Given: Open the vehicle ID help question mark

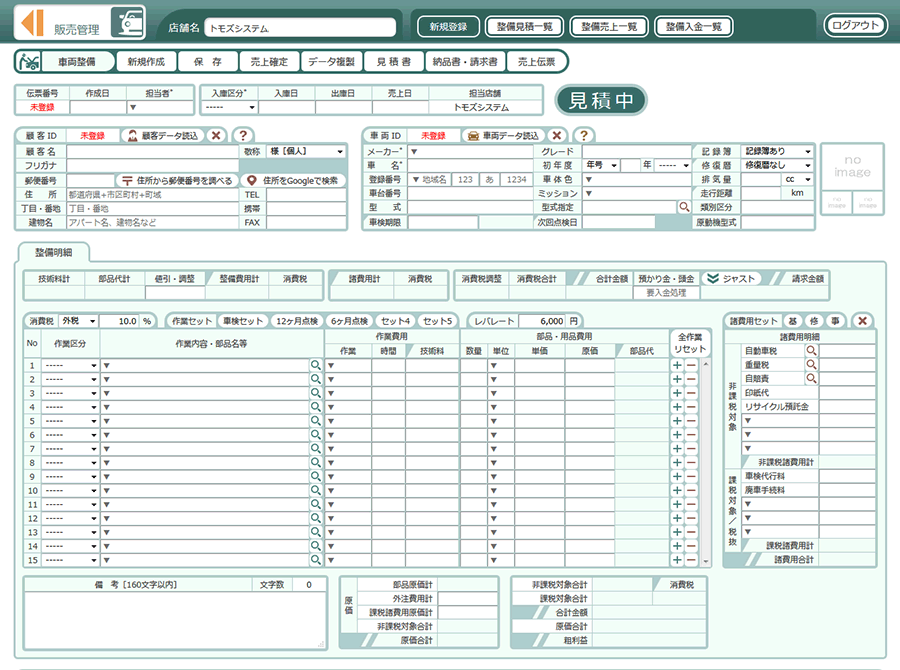Looking at the screenshot, I should coord(584,135).
